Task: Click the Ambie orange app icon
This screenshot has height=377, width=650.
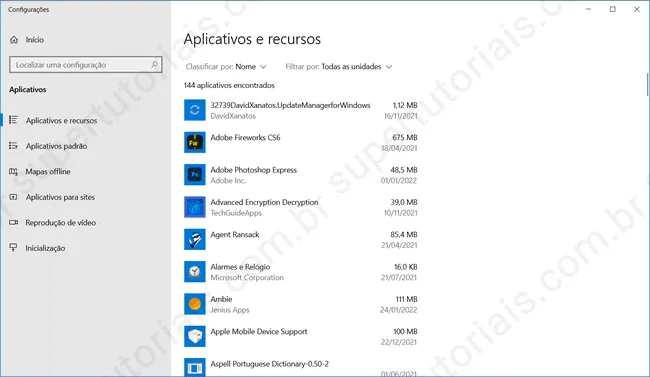Action: 195,304
